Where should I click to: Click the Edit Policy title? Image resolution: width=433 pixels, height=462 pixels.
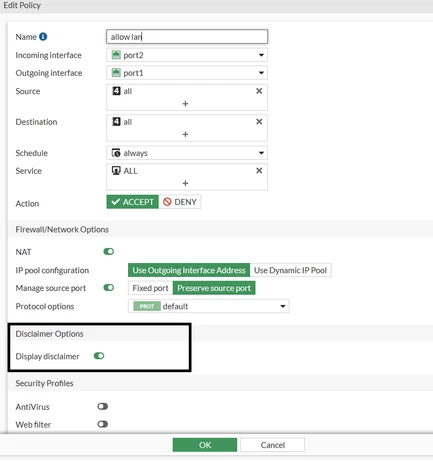coord(22,5)
